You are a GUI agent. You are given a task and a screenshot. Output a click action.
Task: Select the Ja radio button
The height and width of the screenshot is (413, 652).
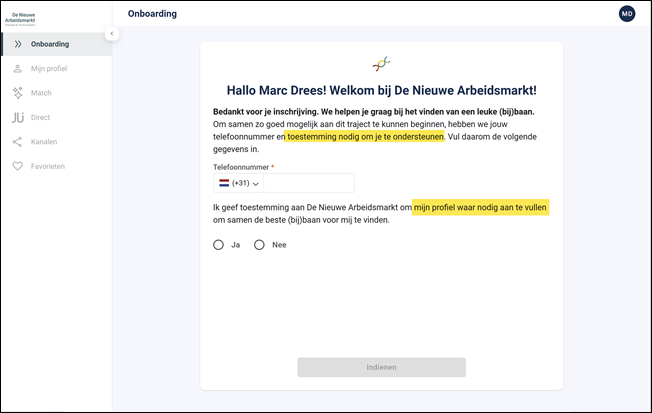(218, 245)
